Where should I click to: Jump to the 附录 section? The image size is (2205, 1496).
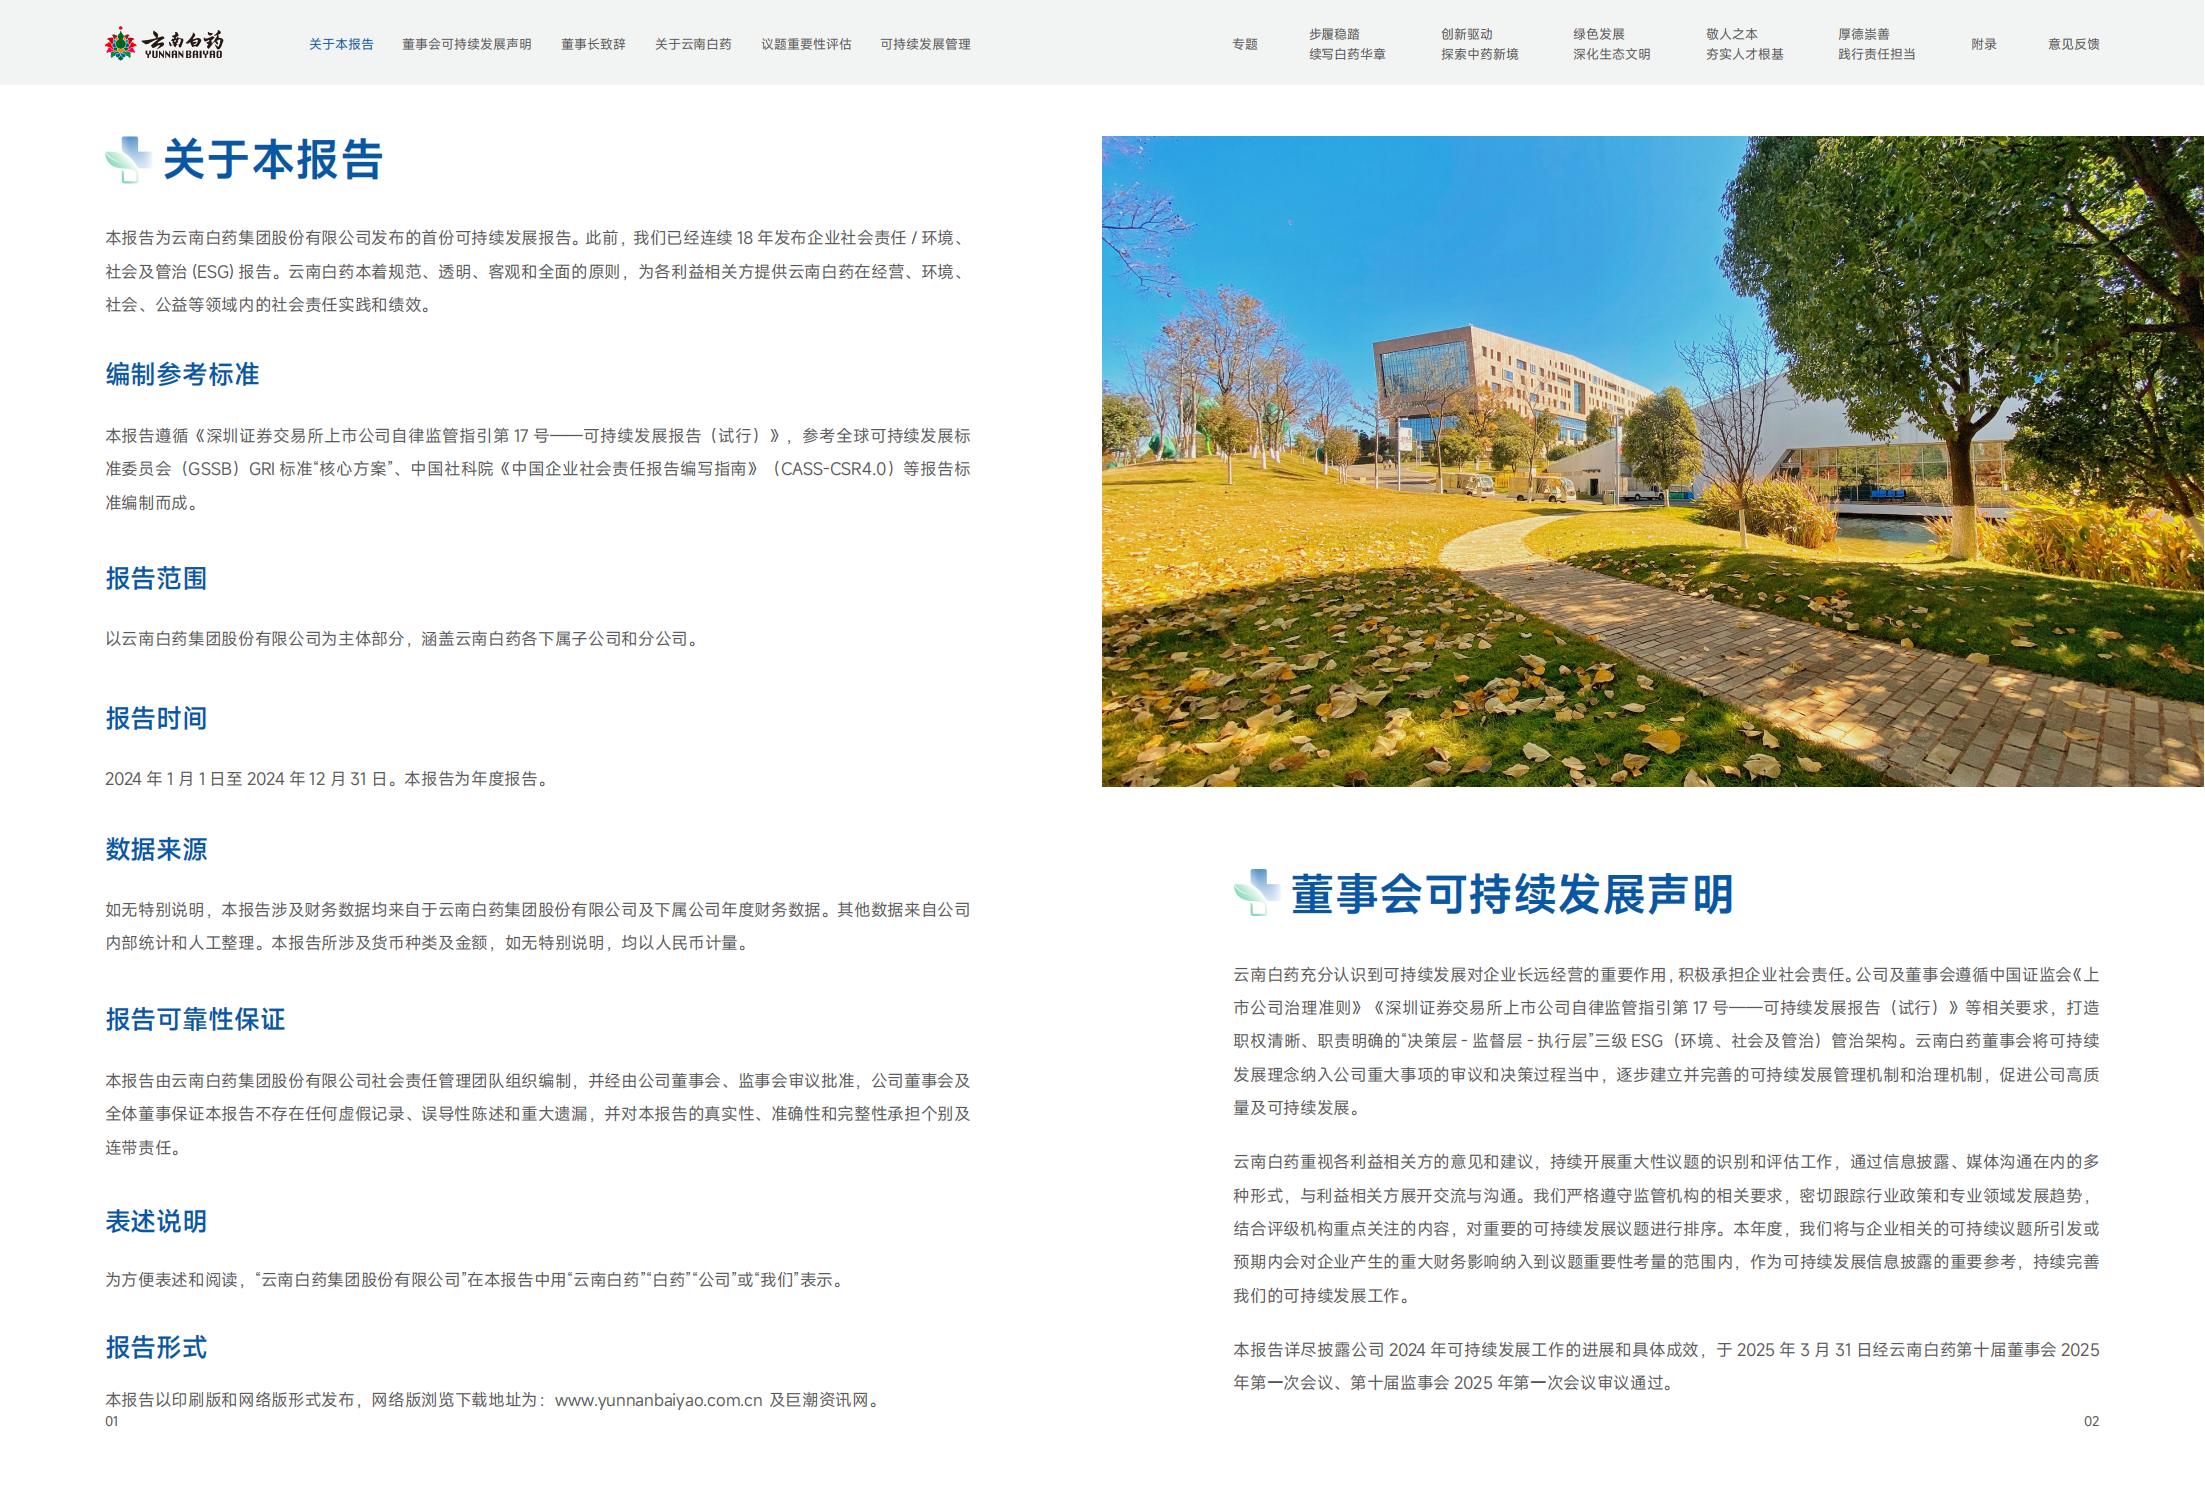coord(1984,44)
